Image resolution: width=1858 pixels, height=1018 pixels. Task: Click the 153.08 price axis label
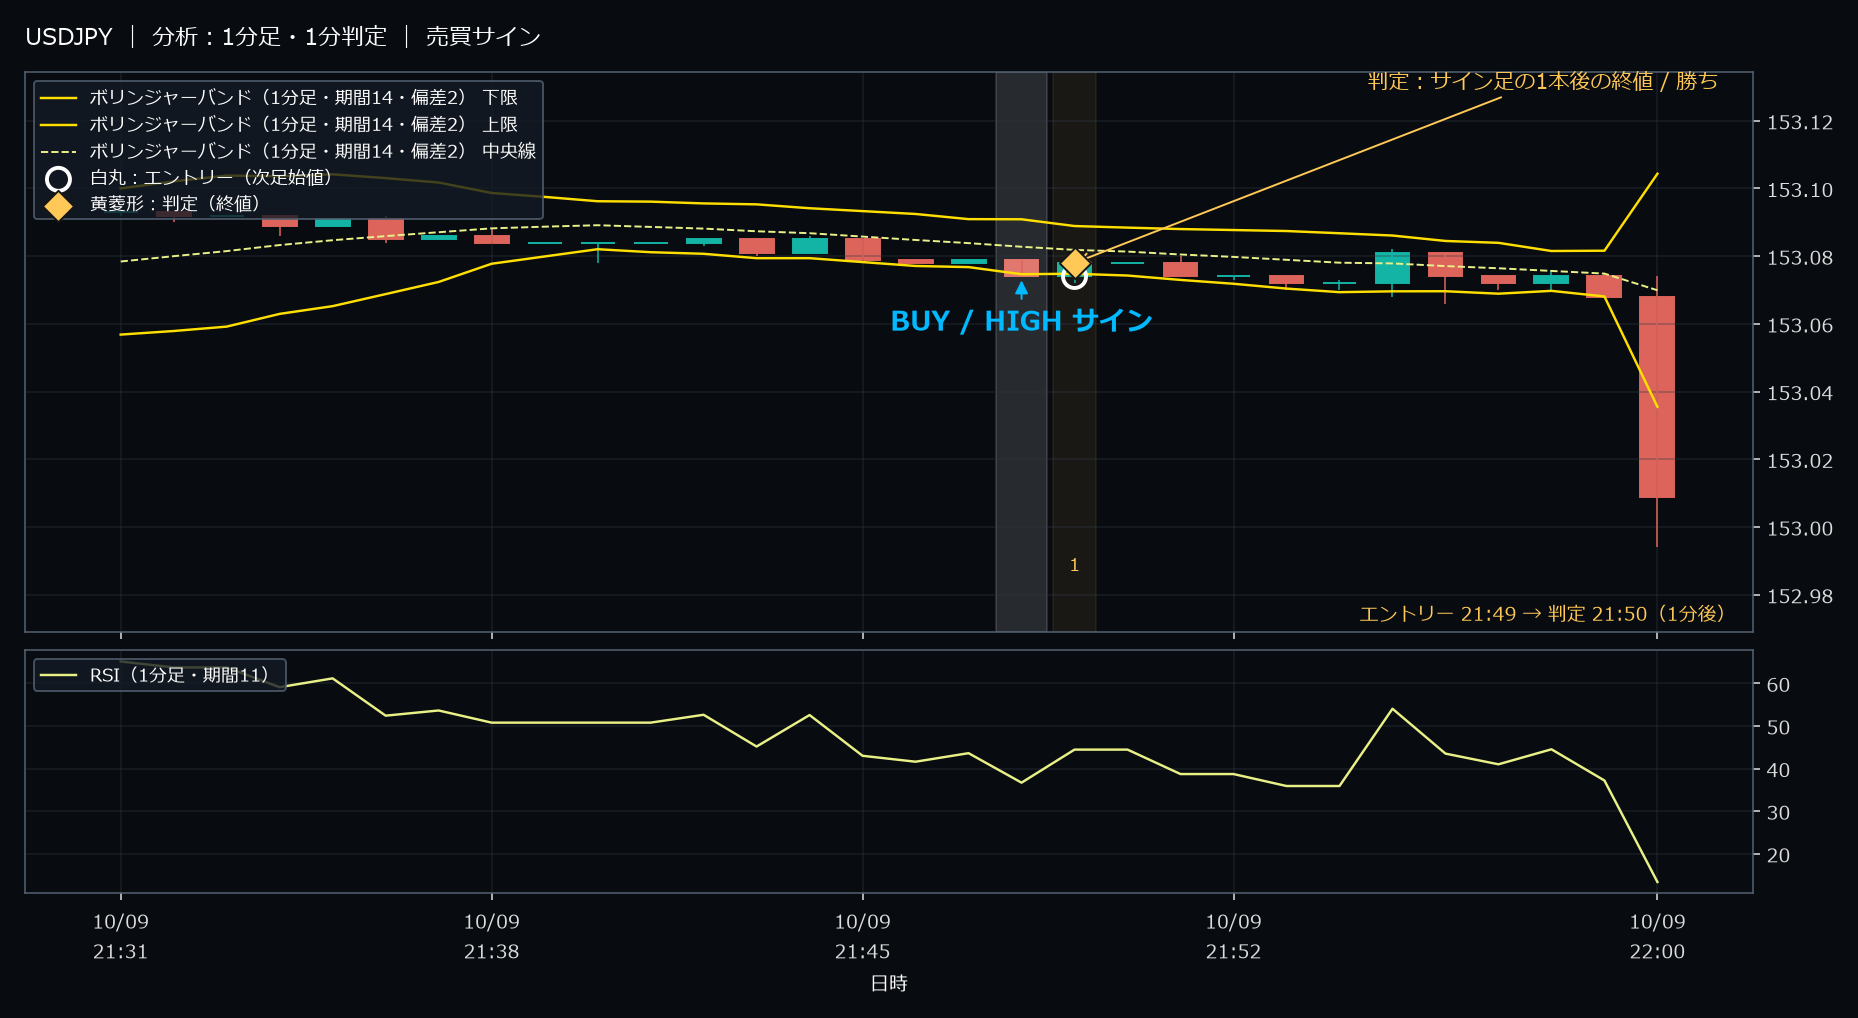[x=1800, y=258]
